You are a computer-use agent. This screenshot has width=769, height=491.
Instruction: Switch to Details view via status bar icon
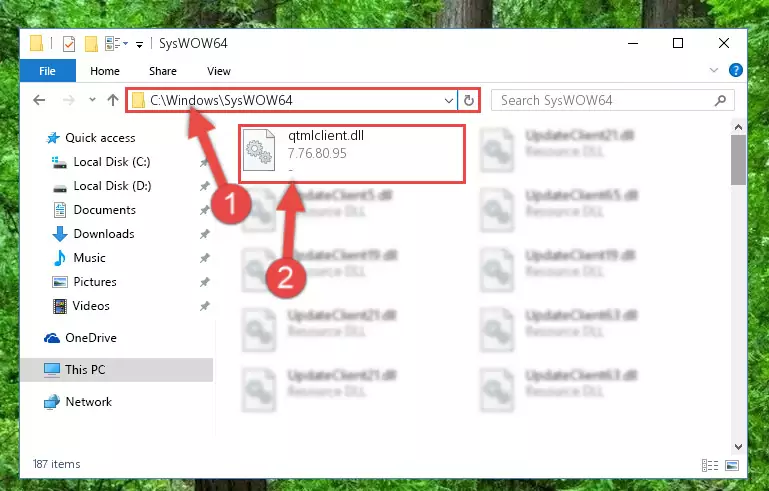[710, 465]
